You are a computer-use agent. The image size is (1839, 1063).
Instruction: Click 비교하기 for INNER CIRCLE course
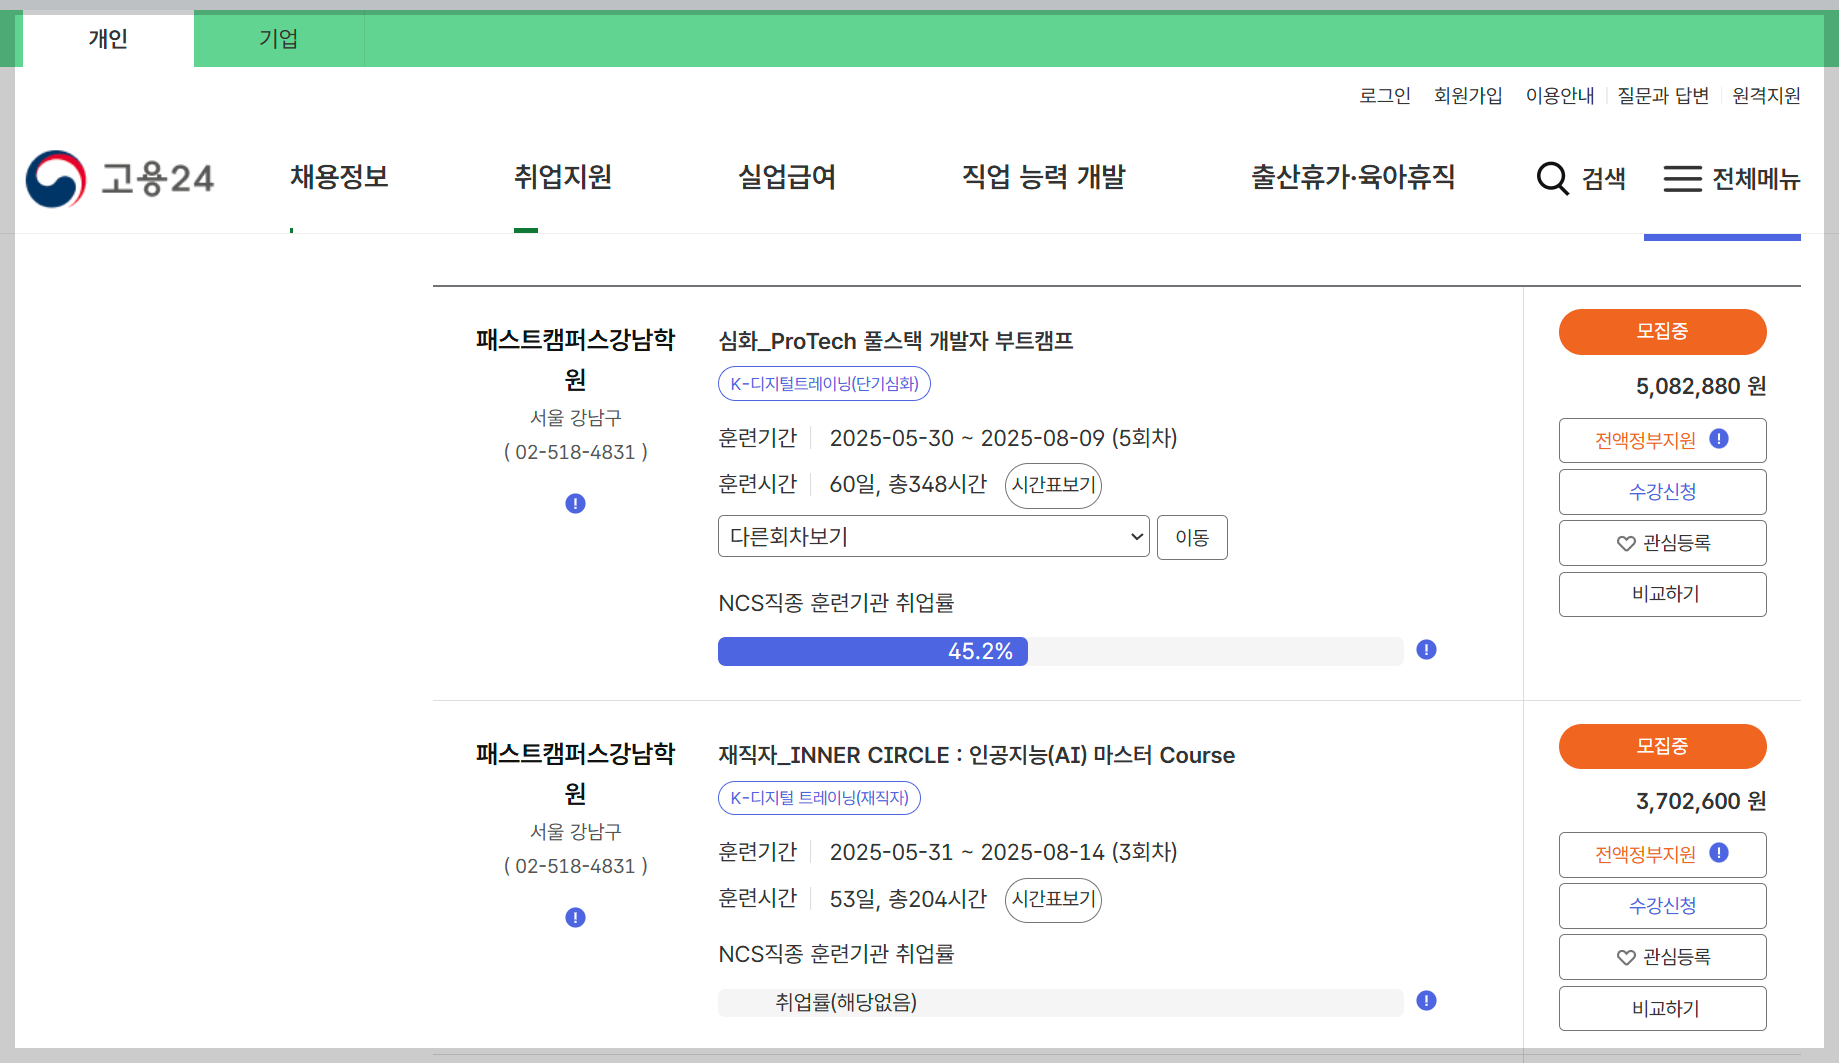coord(1662,1008)
